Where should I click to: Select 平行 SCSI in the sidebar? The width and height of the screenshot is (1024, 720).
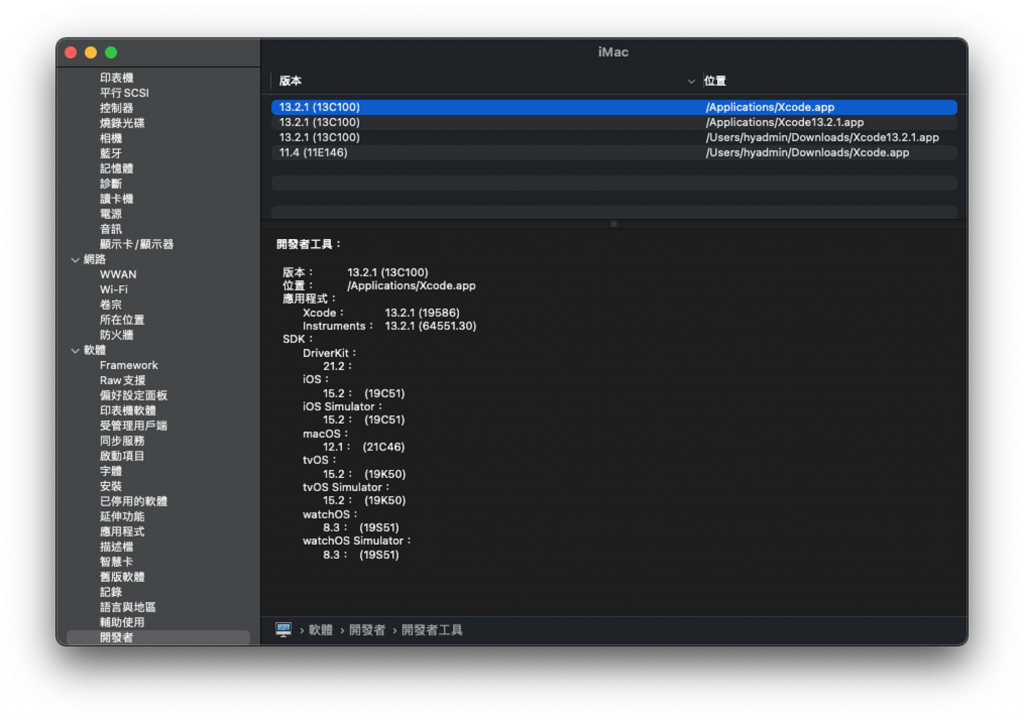(x=124, y=93)
